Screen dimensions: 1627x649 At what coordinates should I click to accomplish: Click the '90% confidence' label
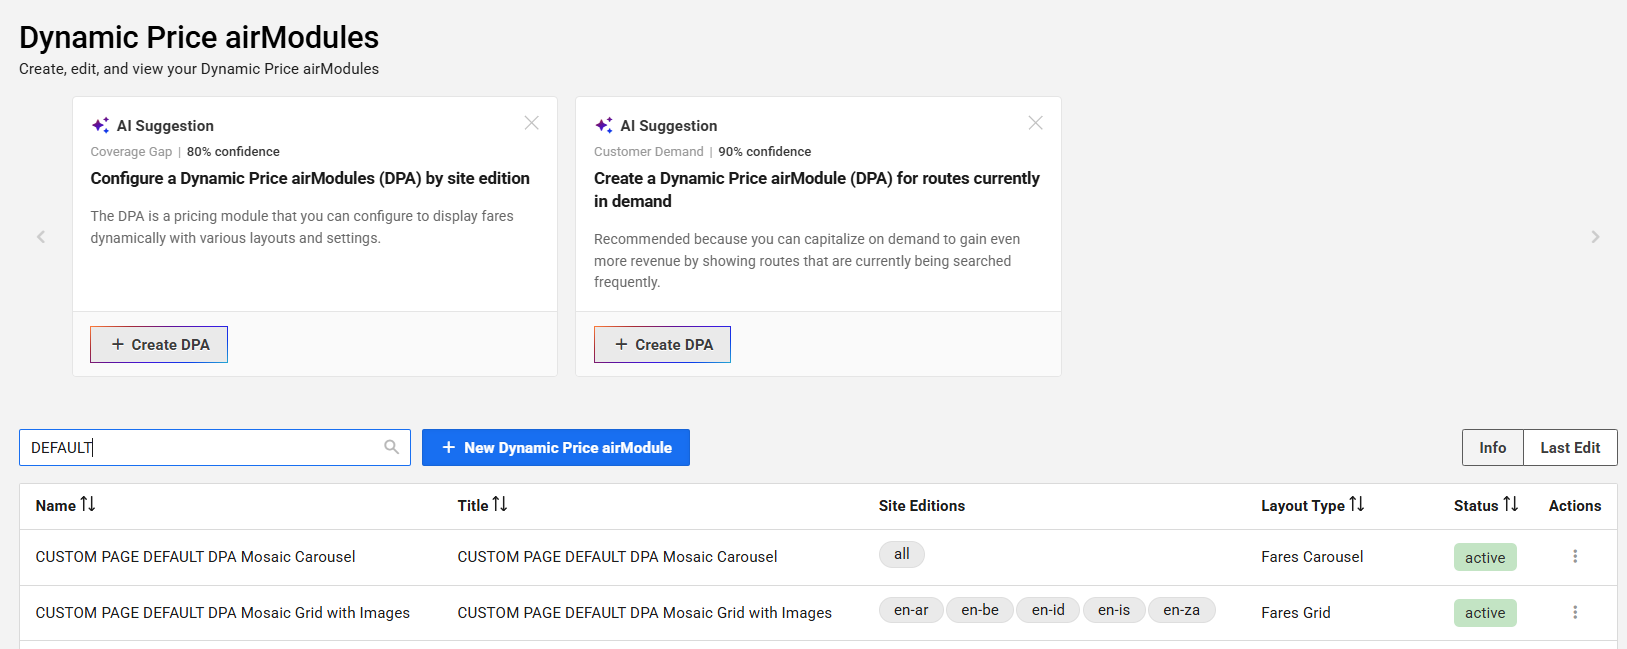pyautogui.click(x=765, y=152)
